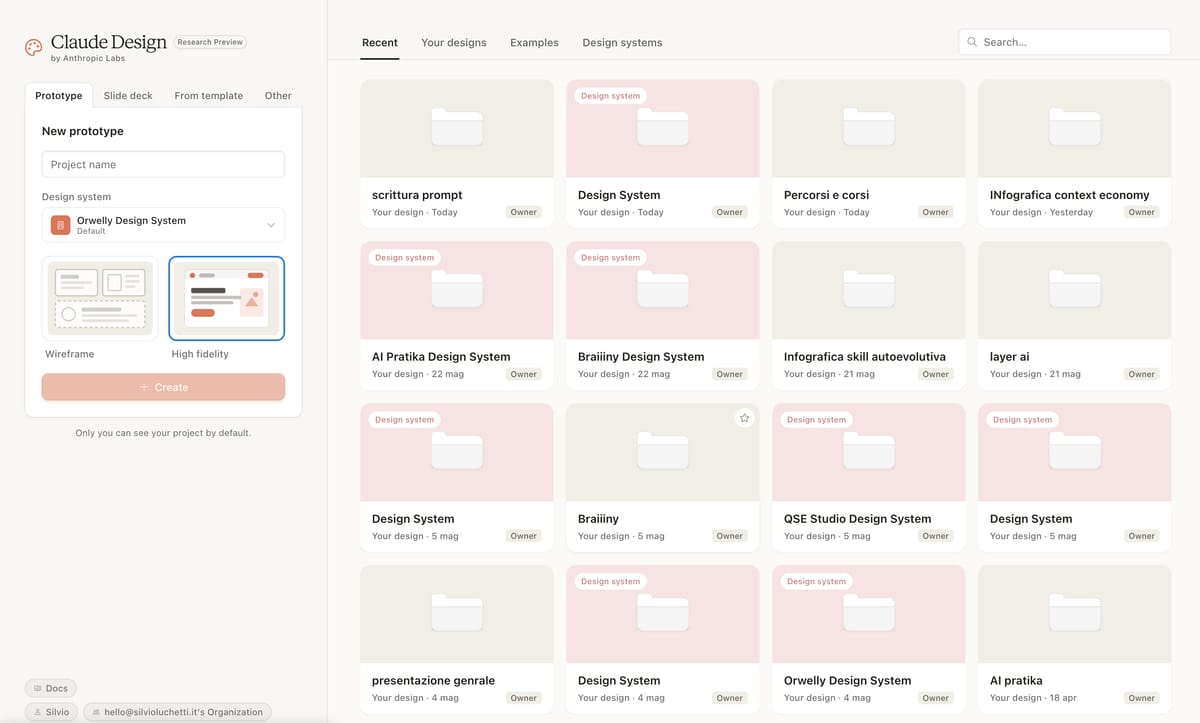Click the Claude Design palette logo icon

[34, 47]
